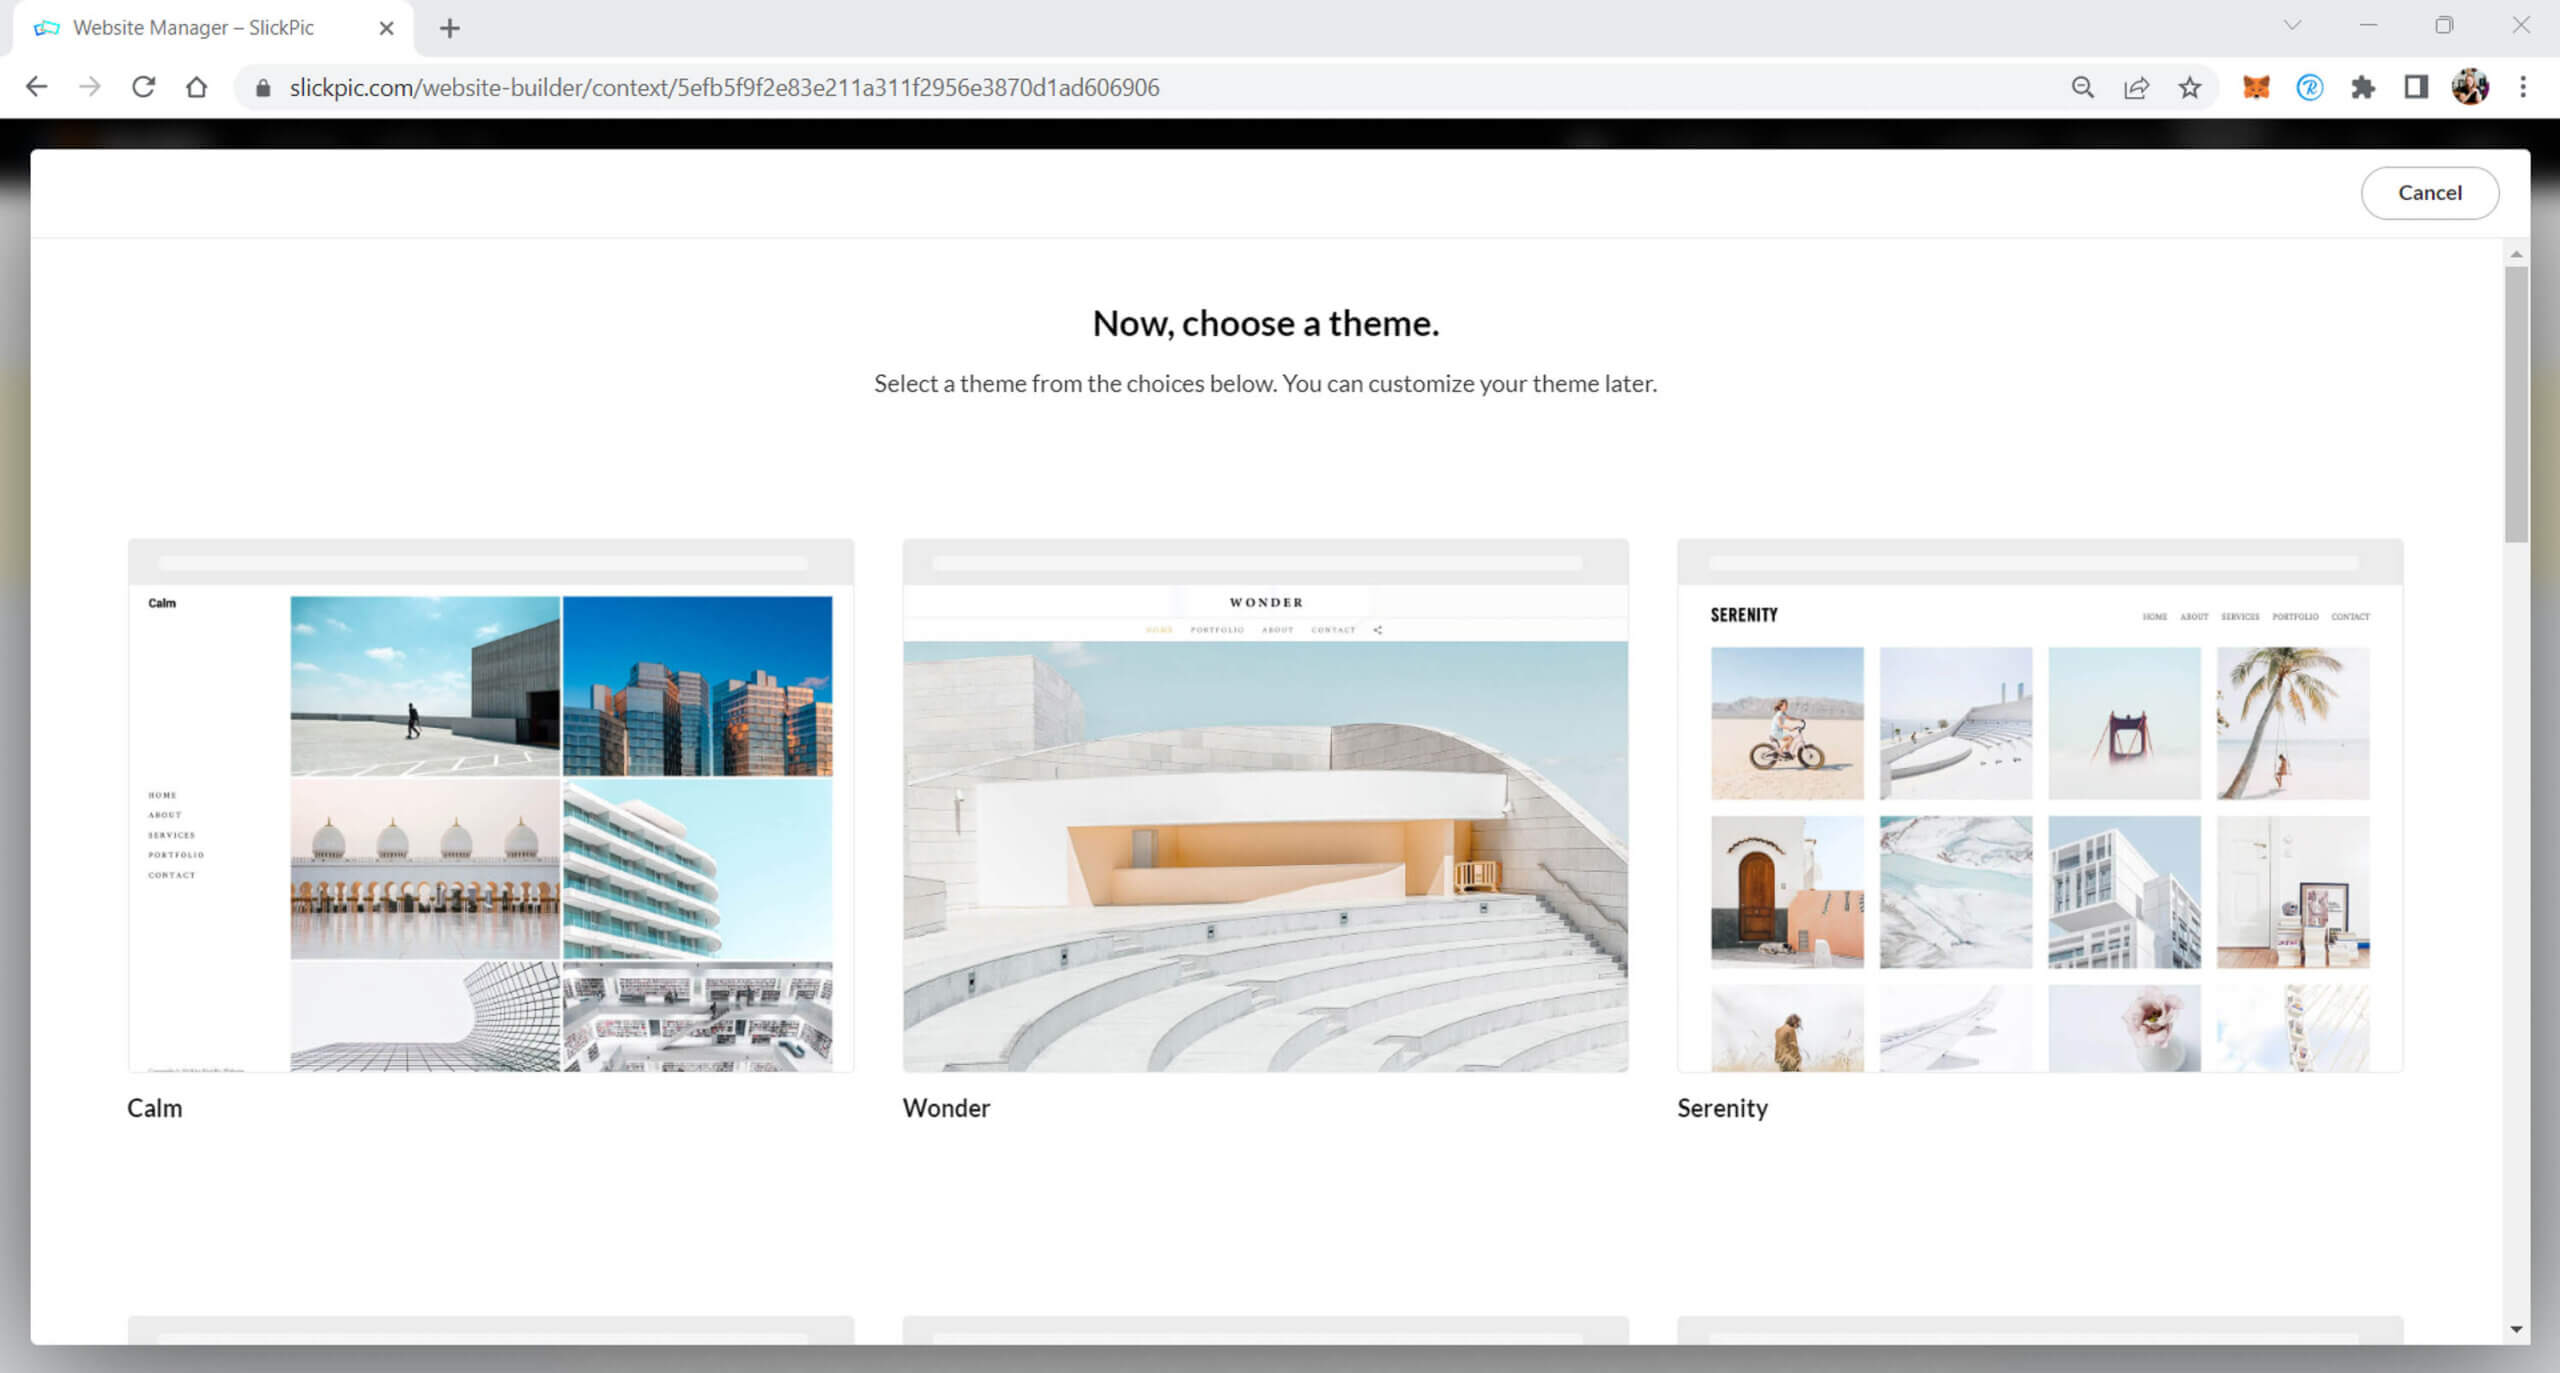The width and height of the screenshot is (2560, 1373).
Task: Open the Chrome profile avatar
Action: point(2470,87)
